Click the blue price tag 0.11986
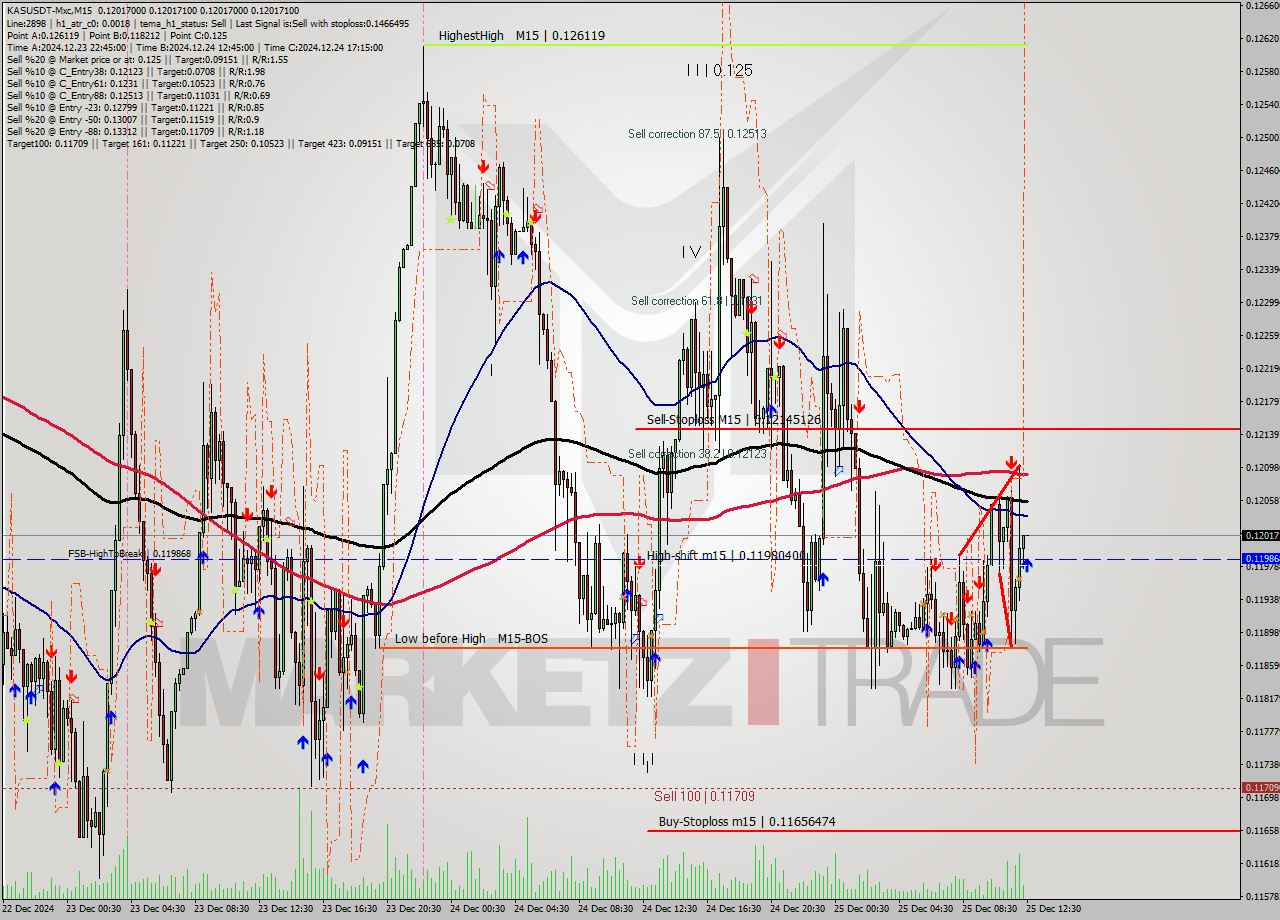This screenshot has width=1280, height=920. [1259, 558]
